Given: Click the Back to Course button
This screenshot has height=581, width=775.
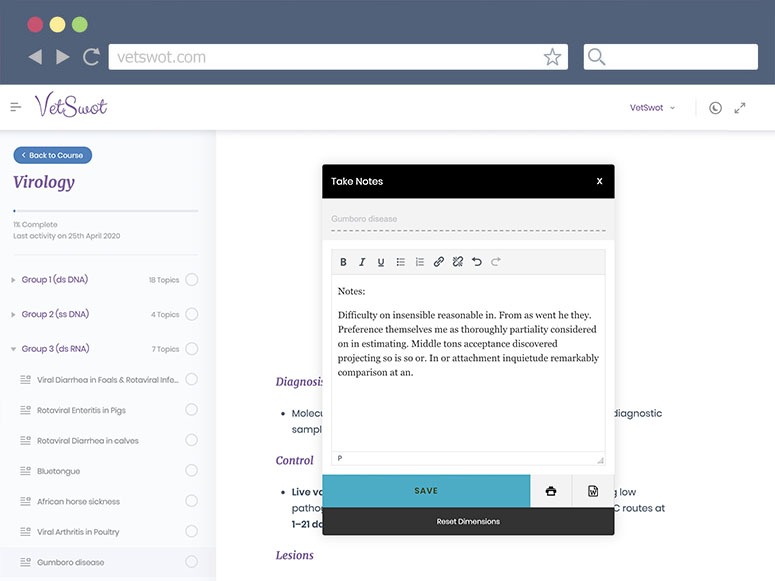Looking at the screenshot, I should click(x=53, y=155).
